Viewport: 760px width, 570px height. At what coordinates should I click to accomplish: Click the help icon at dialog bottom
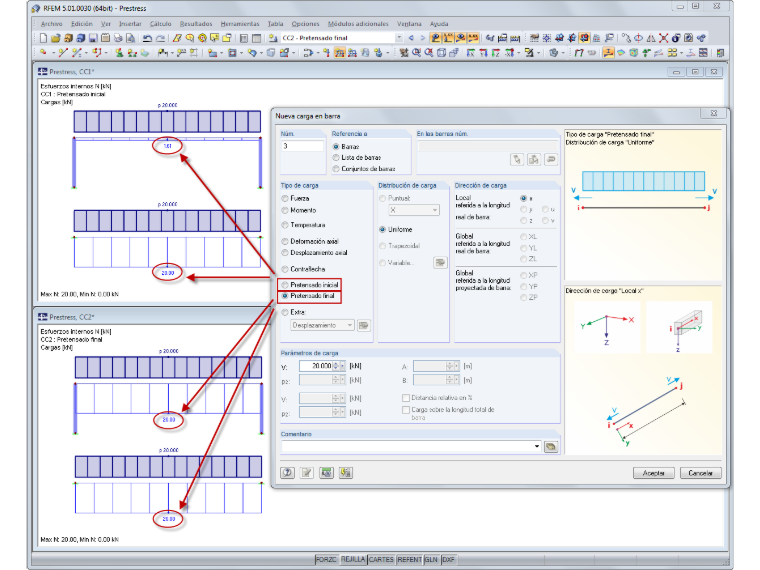tap(287, 473)
